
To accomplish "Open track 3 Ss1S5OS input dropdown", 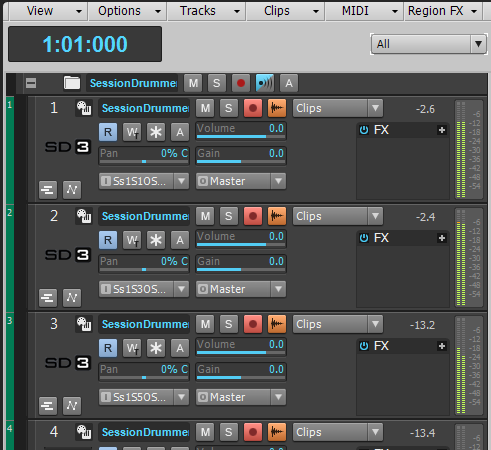I will (x=144, y=397).
